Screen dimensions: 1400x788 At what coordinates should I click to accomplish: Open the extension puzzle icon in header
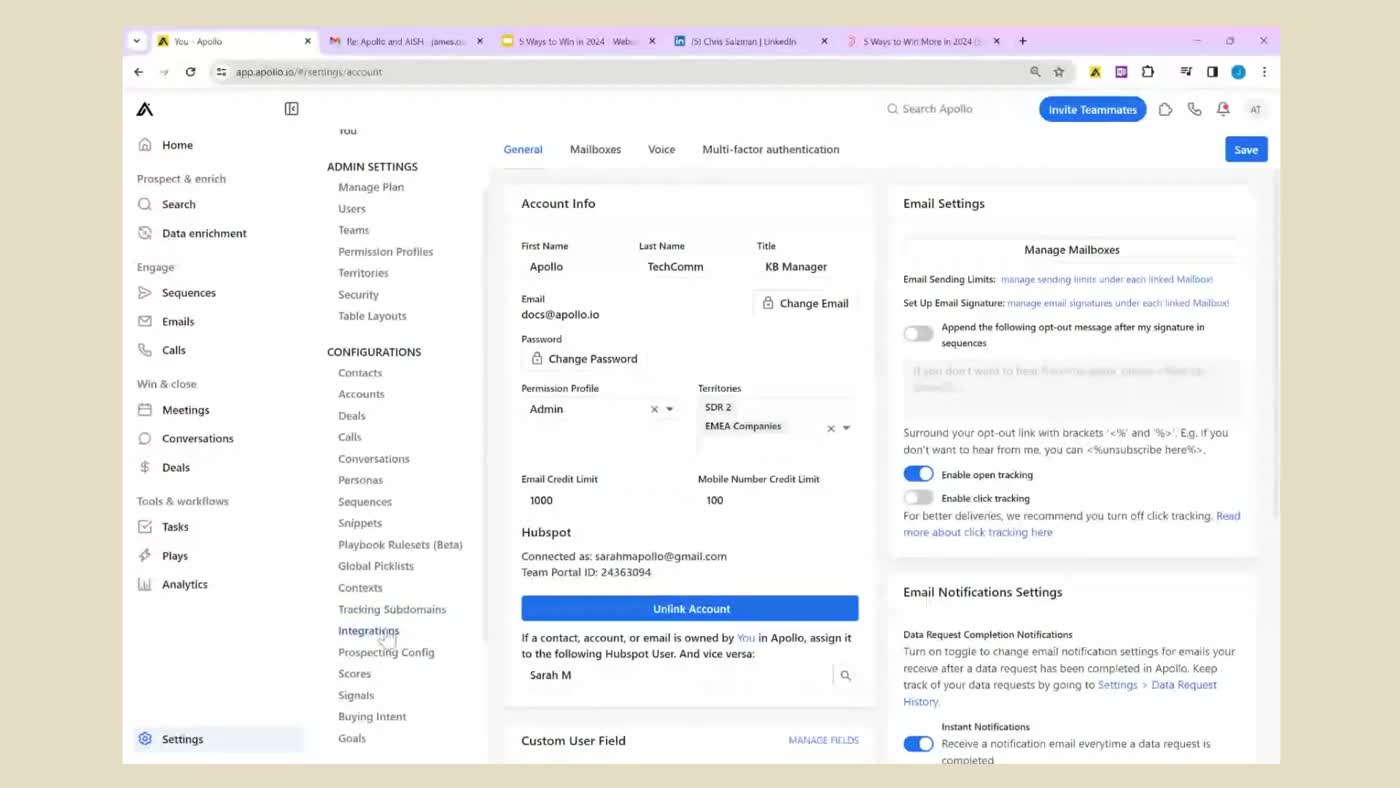point(1165,109)
